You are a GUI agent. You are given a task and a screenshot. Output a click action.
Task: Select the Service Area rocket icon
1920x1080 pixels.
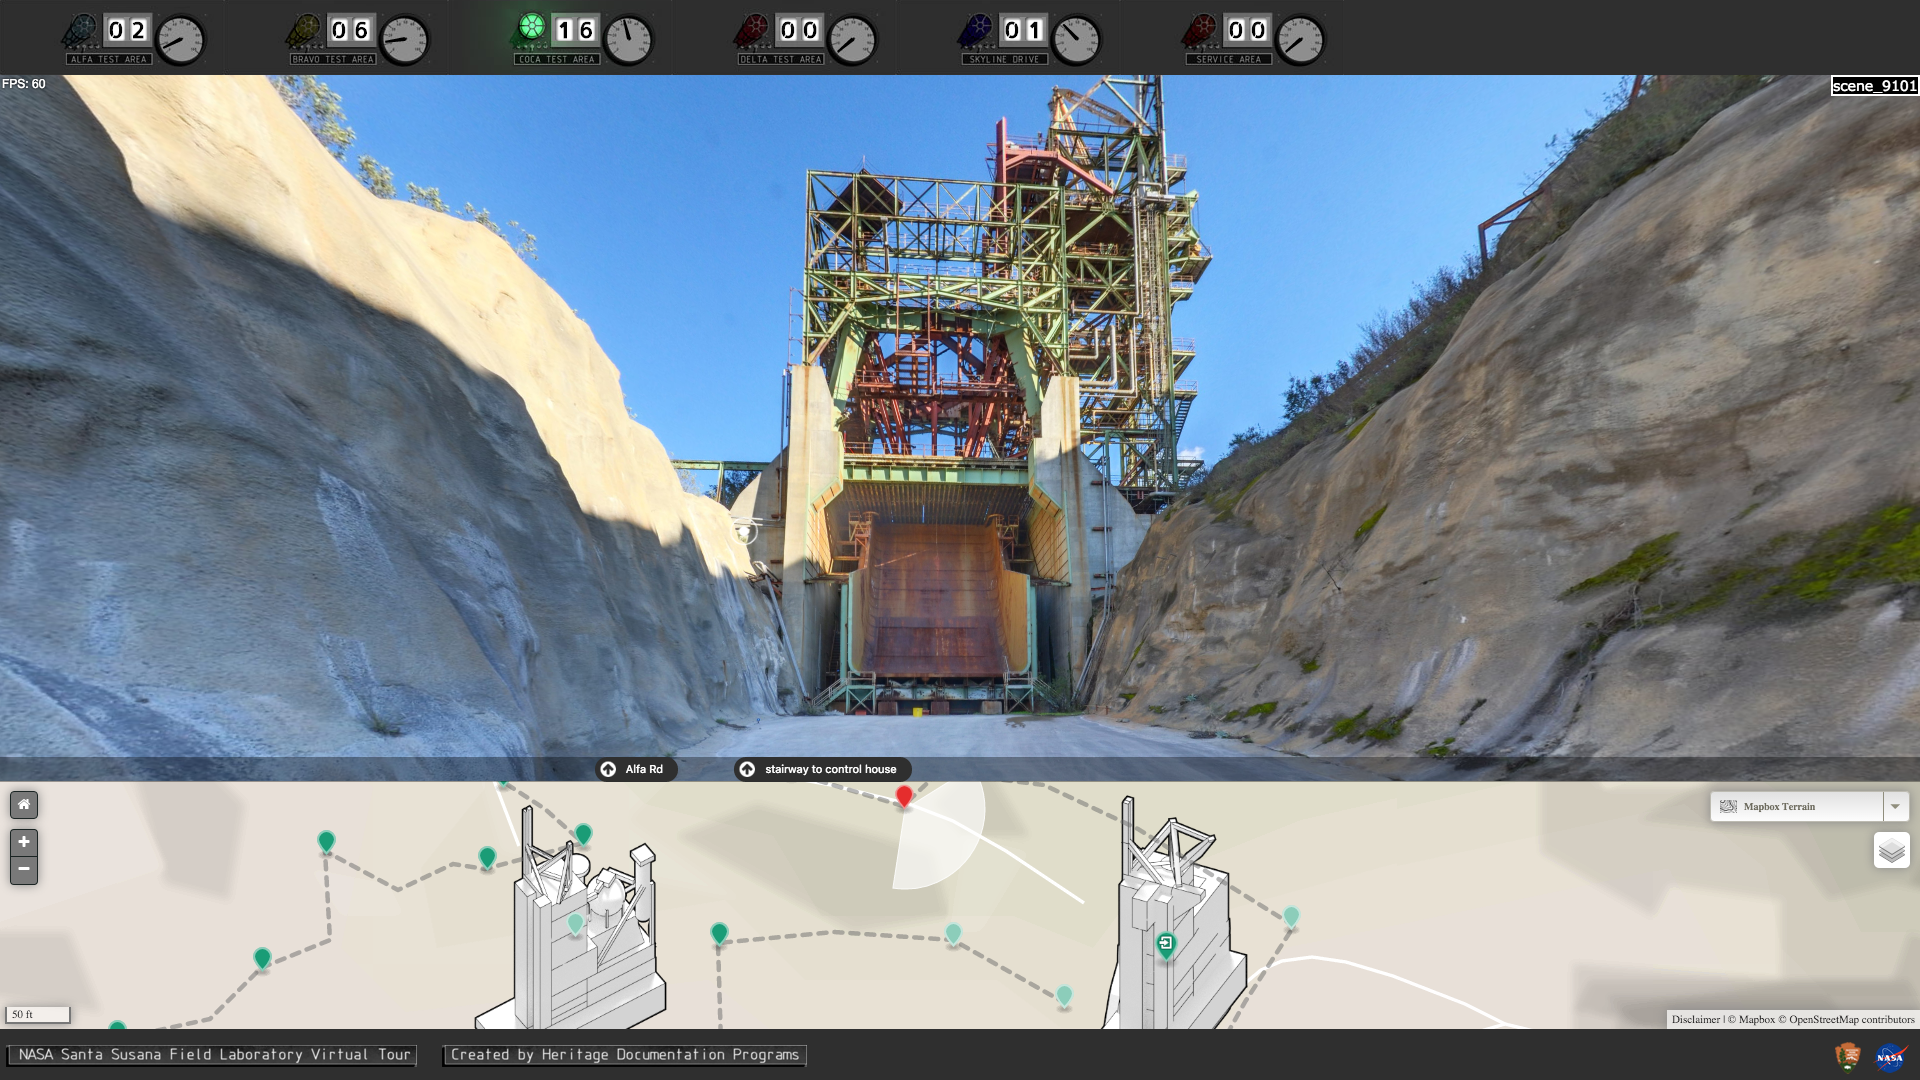pos(1200,31)
